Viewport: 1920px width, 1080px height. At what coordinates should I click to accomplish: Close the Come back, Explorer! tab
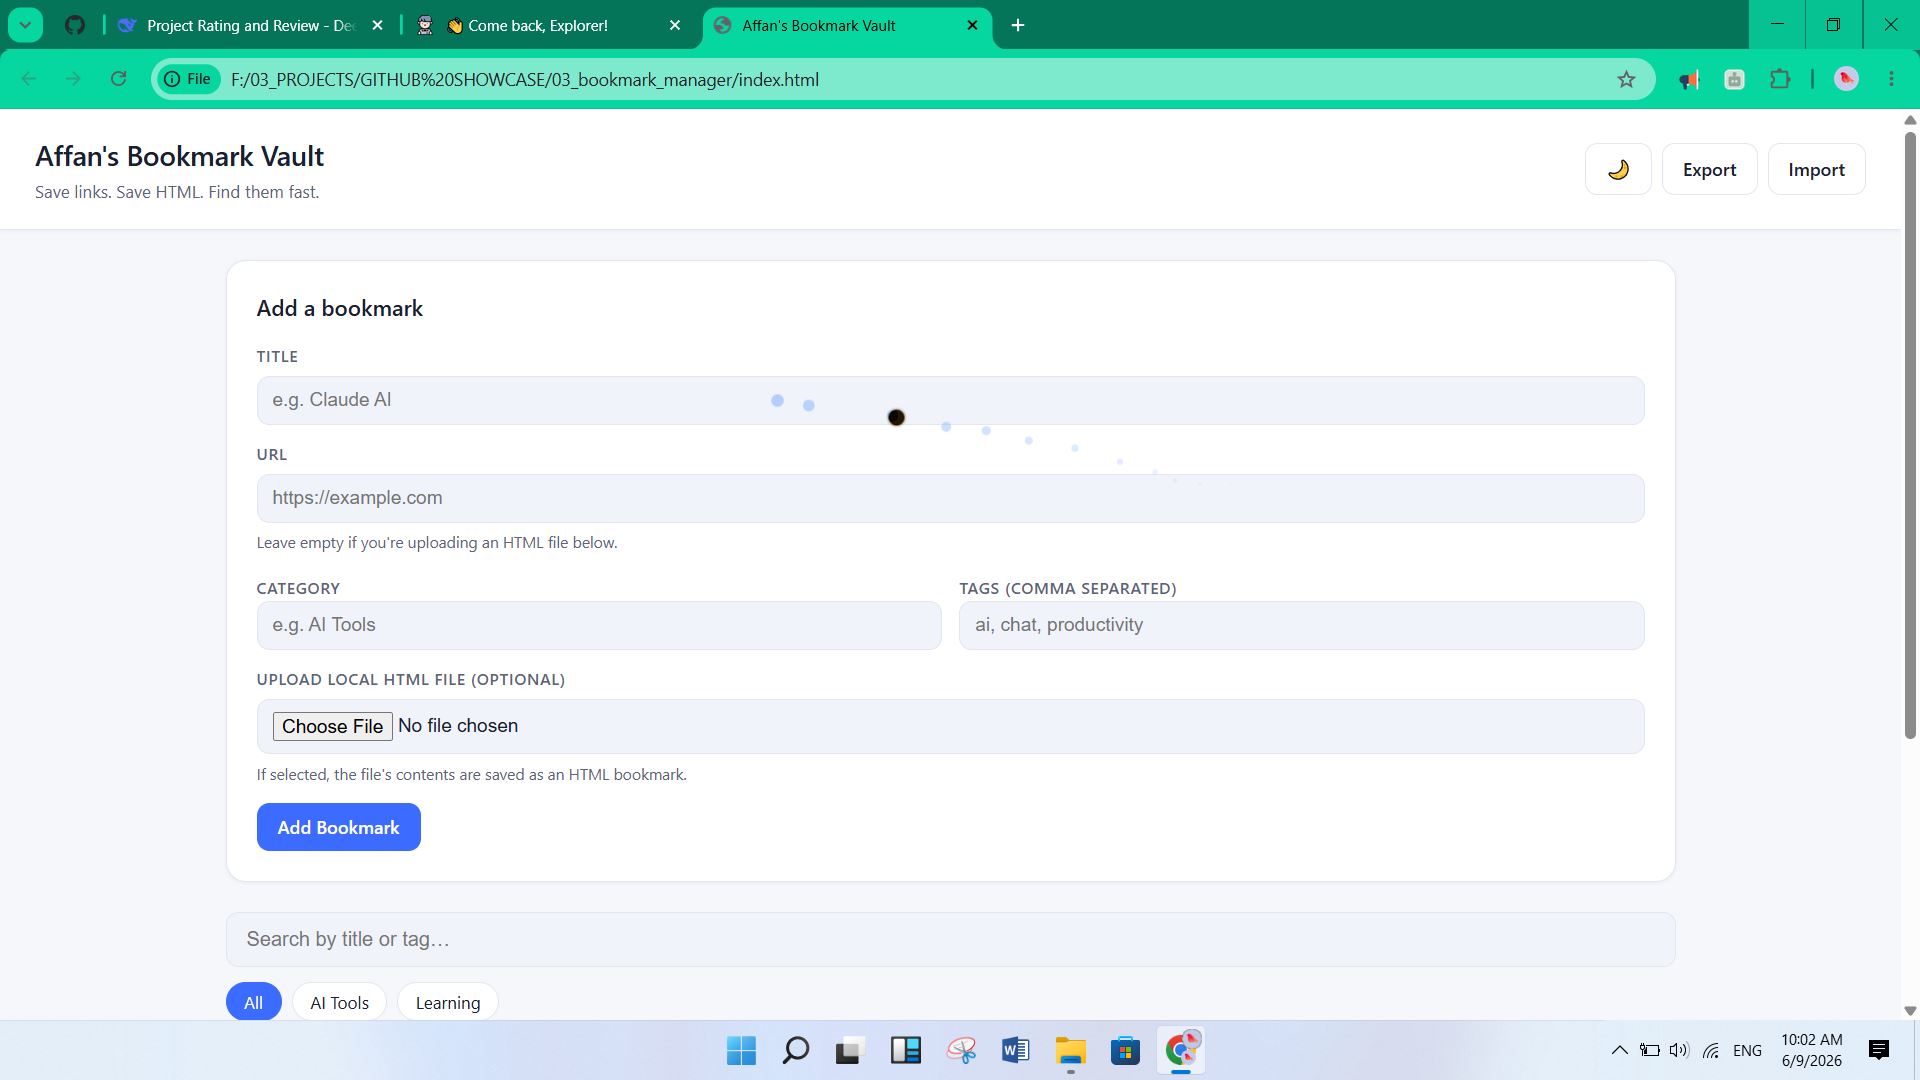pos(675,26)
